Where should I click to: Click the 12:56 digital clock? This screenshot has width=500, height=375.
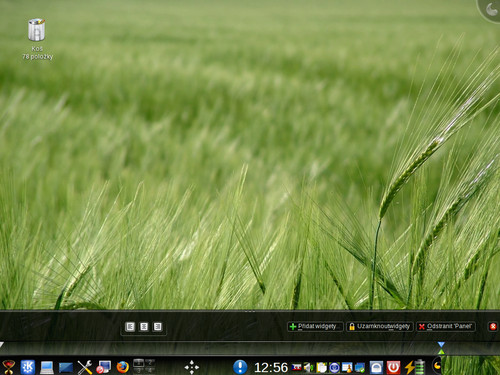pos(271,367)
